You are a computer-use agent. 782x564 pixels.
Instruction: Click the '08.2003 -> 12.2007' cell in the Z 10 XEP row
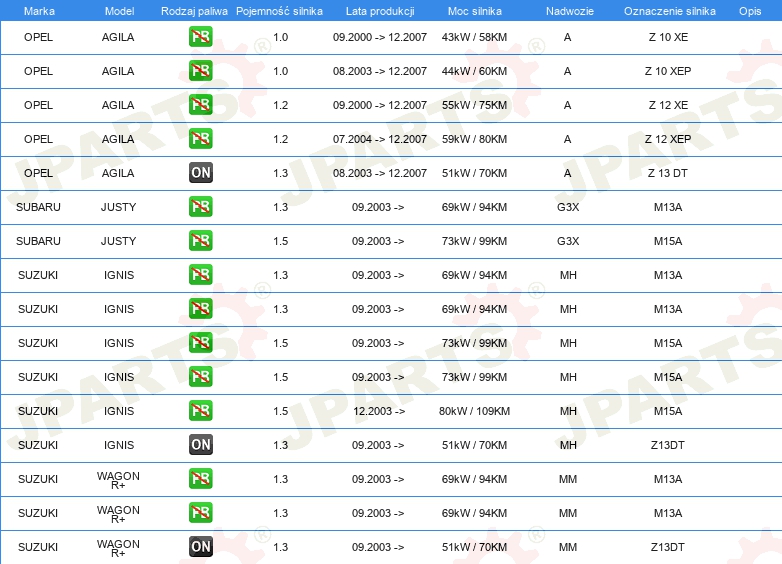tap(380, 71)
